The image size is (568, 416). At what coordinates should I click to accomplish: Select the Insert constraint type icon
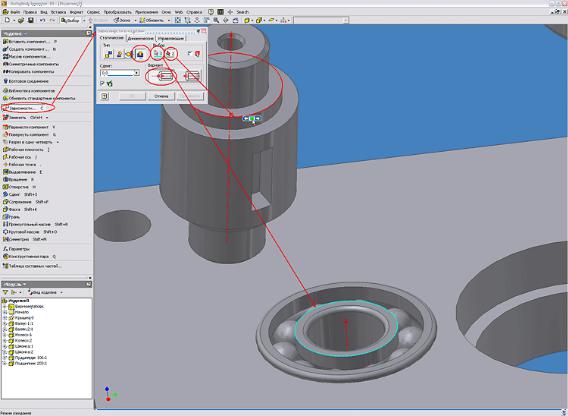click(x=140, y=54)
